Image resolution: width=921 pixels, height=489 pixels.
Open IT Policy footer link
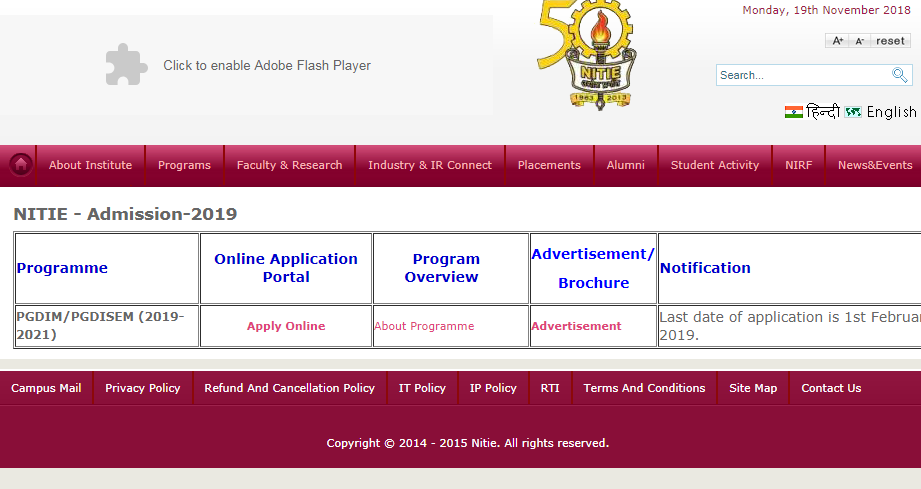coord(422,388)
